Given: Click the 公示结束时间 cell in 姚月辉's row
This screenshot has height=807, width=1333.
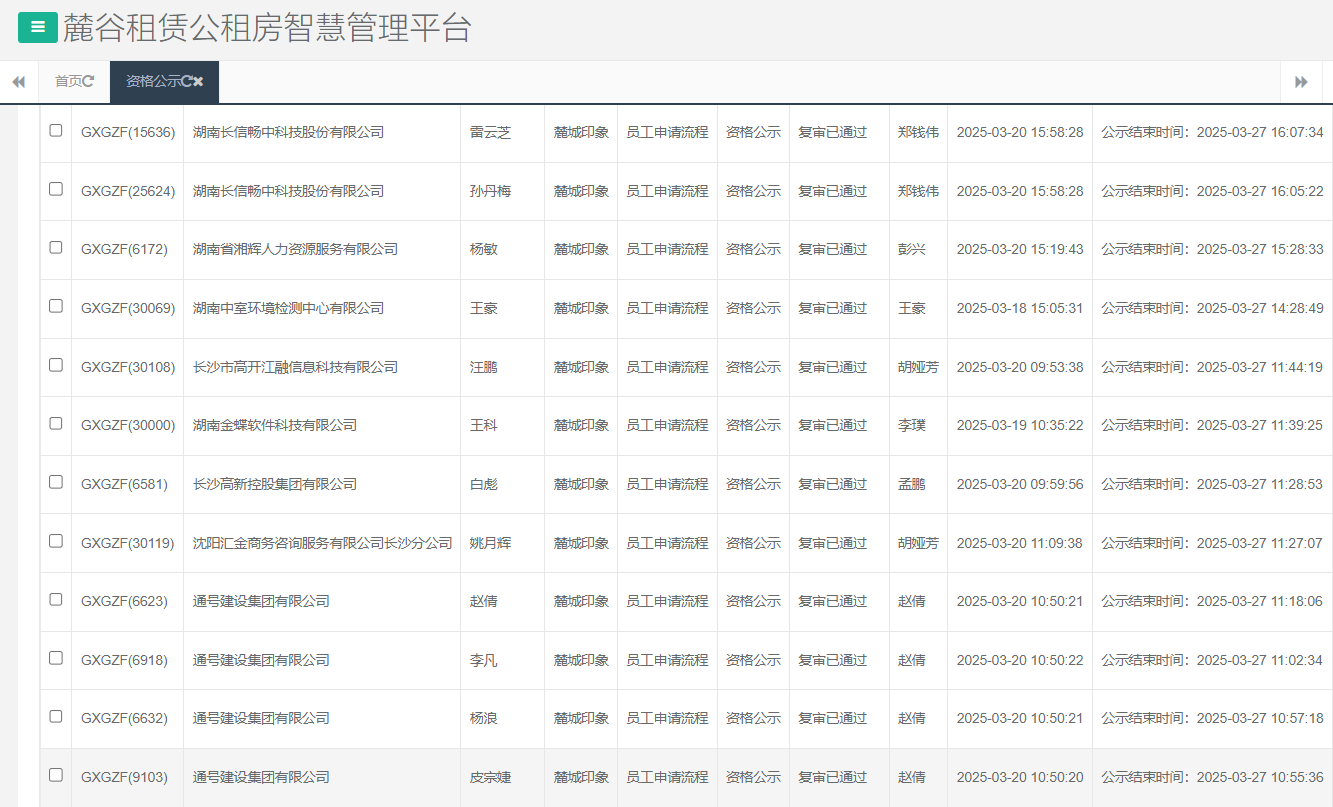Looking at the screenshot, I should tap(1211, 542).
